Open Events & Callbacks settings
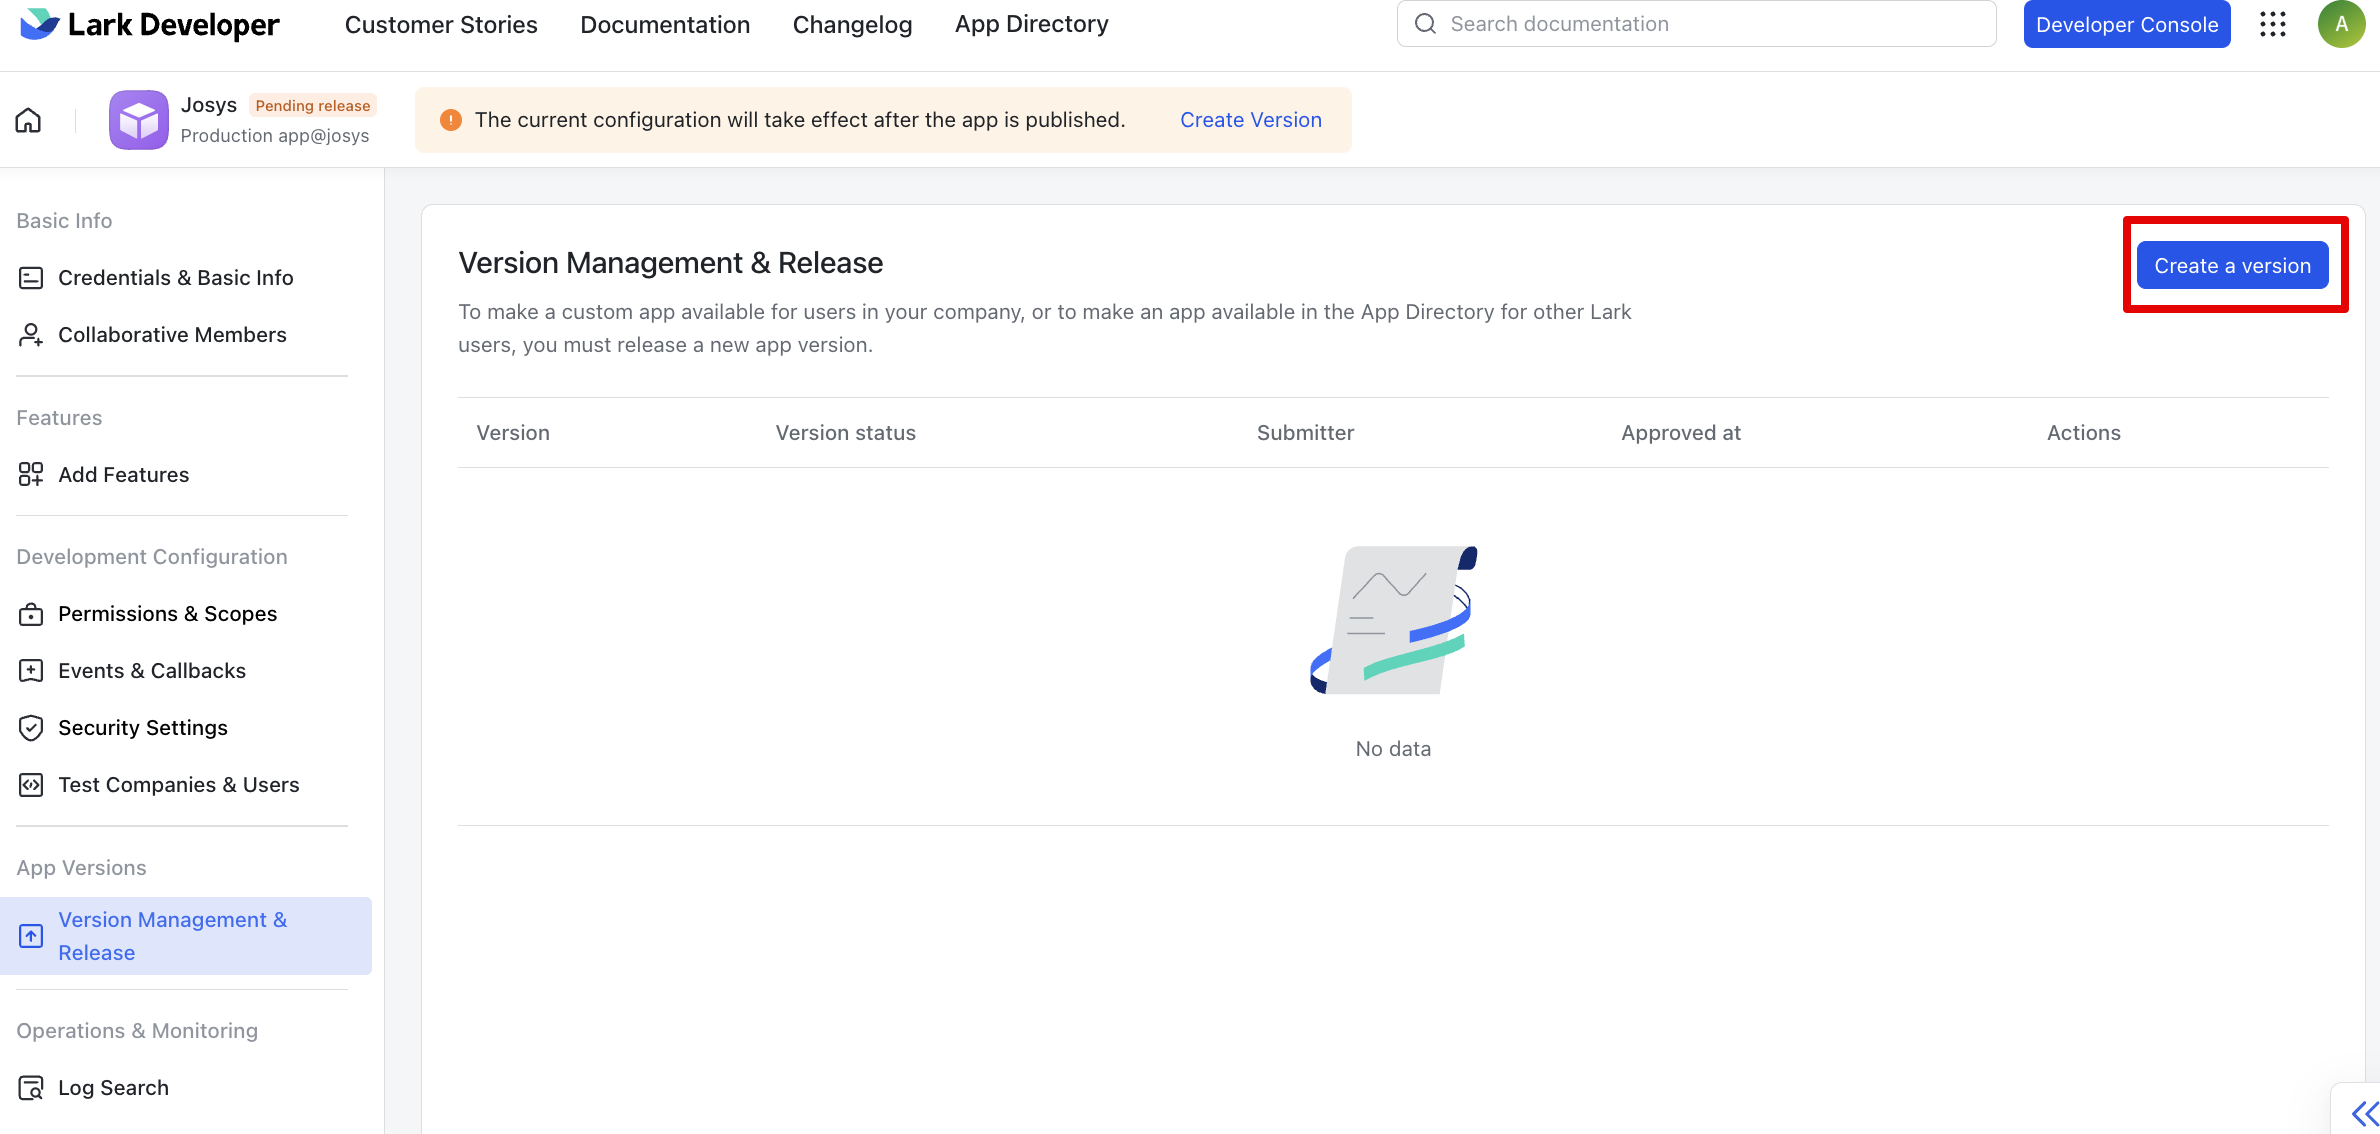Viewport: 2380px width, 1134px height. [x=151, y=671]
